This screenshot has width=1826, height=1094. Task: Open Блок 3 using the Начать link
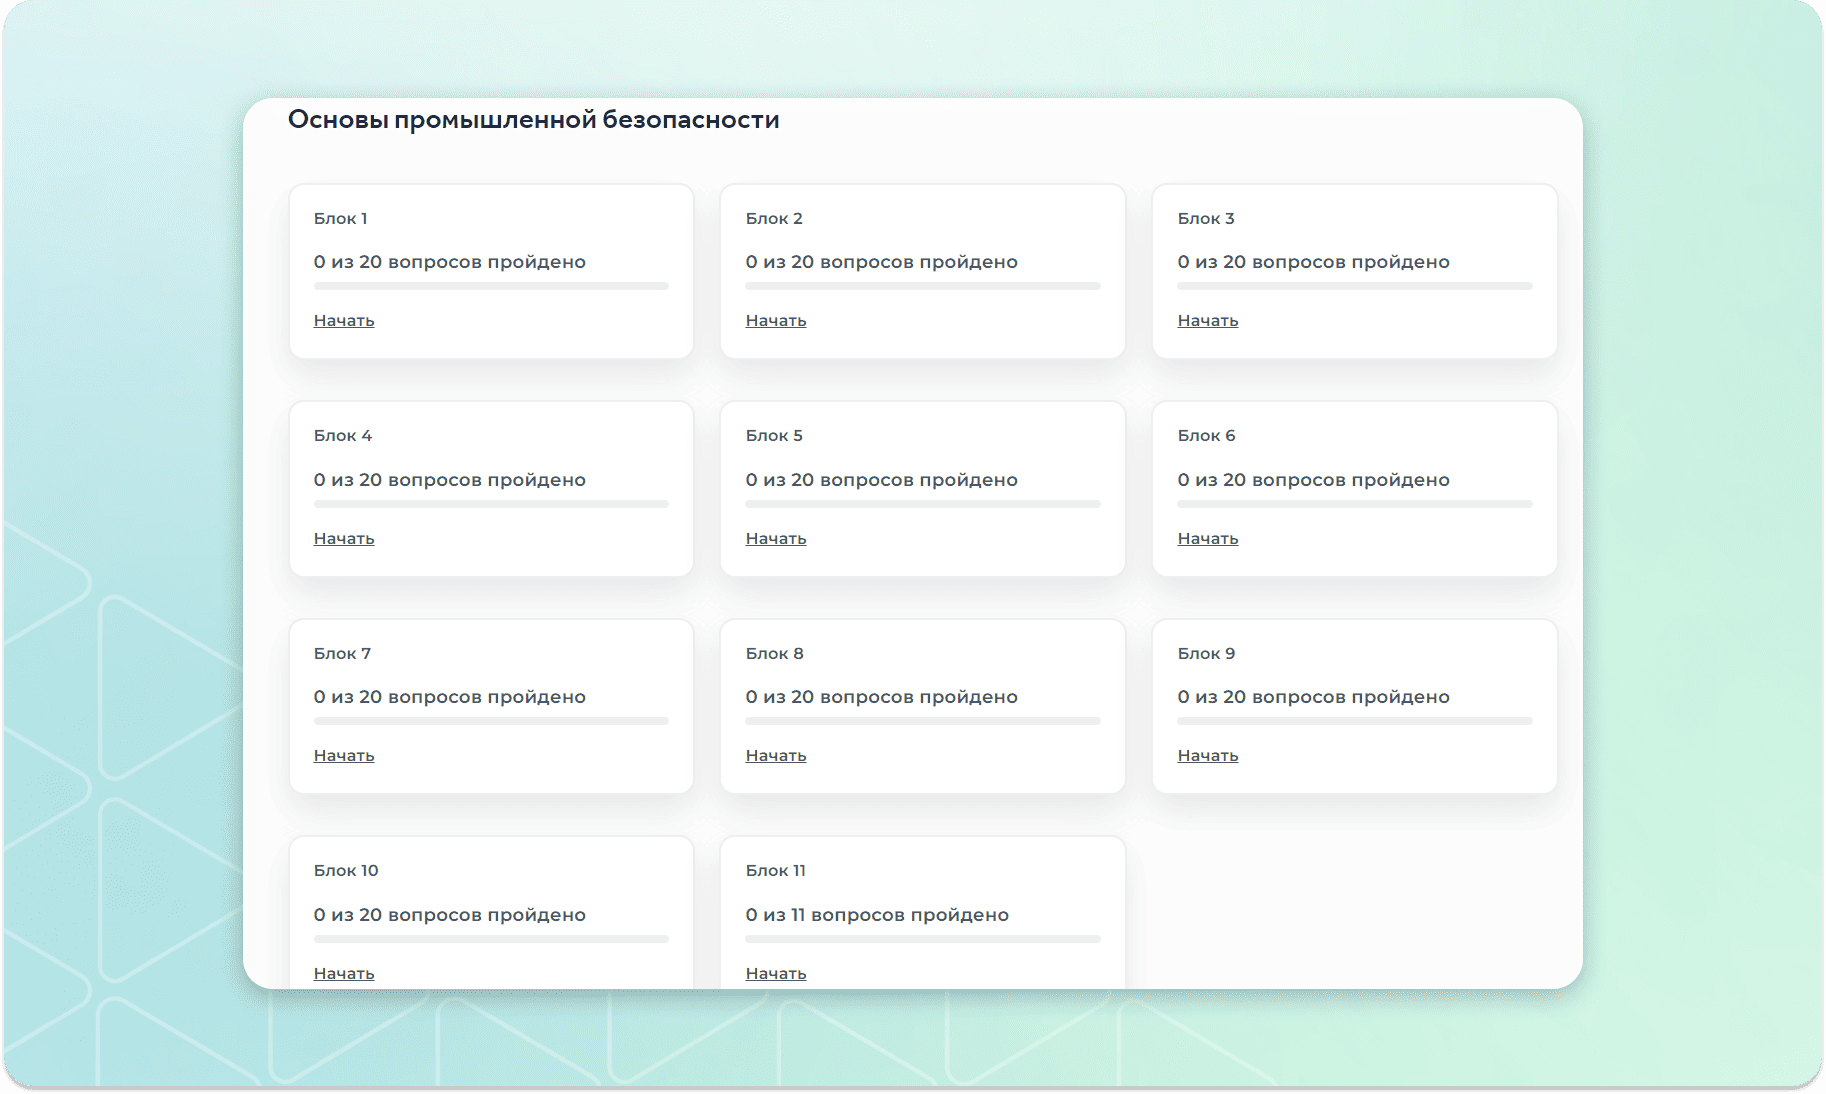(1207, 321)
